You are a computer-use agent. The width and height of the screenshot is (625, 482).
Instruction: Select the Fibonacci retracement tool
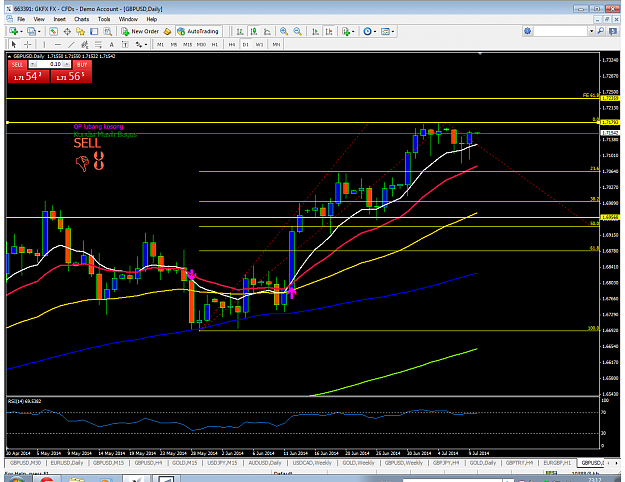point(98,44)
